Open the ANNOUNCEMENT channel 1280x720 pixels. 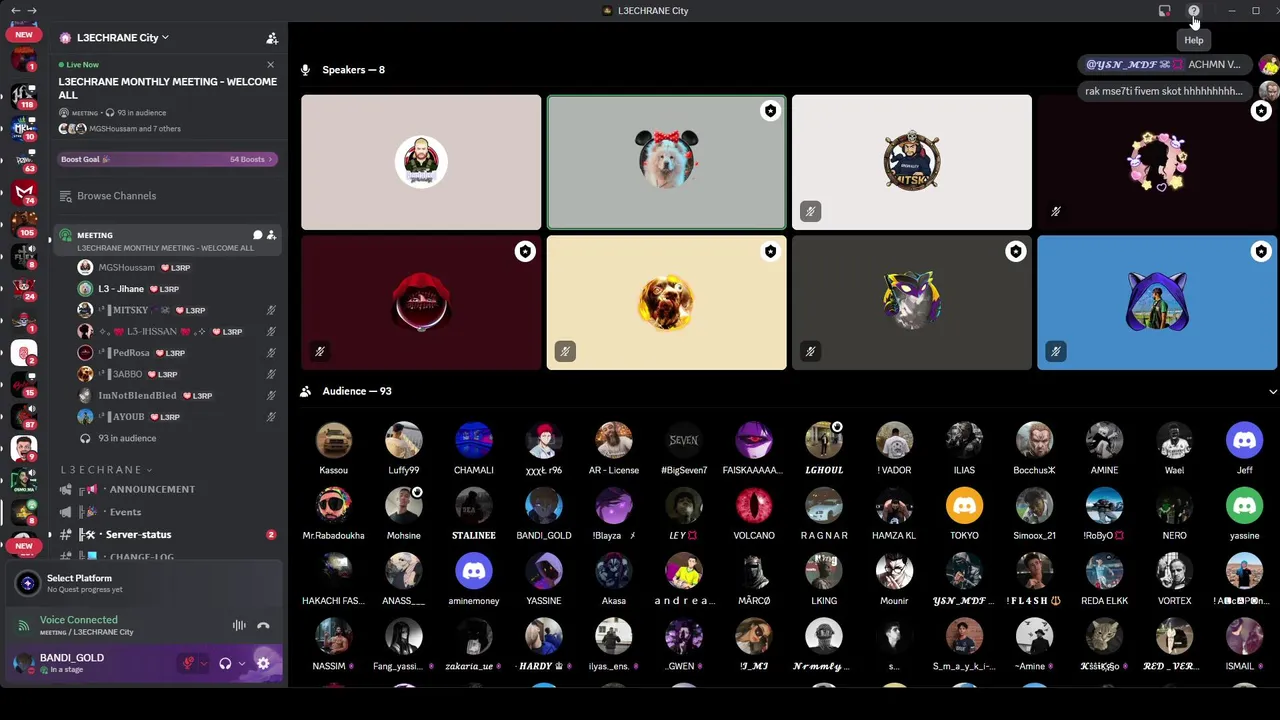152,490
